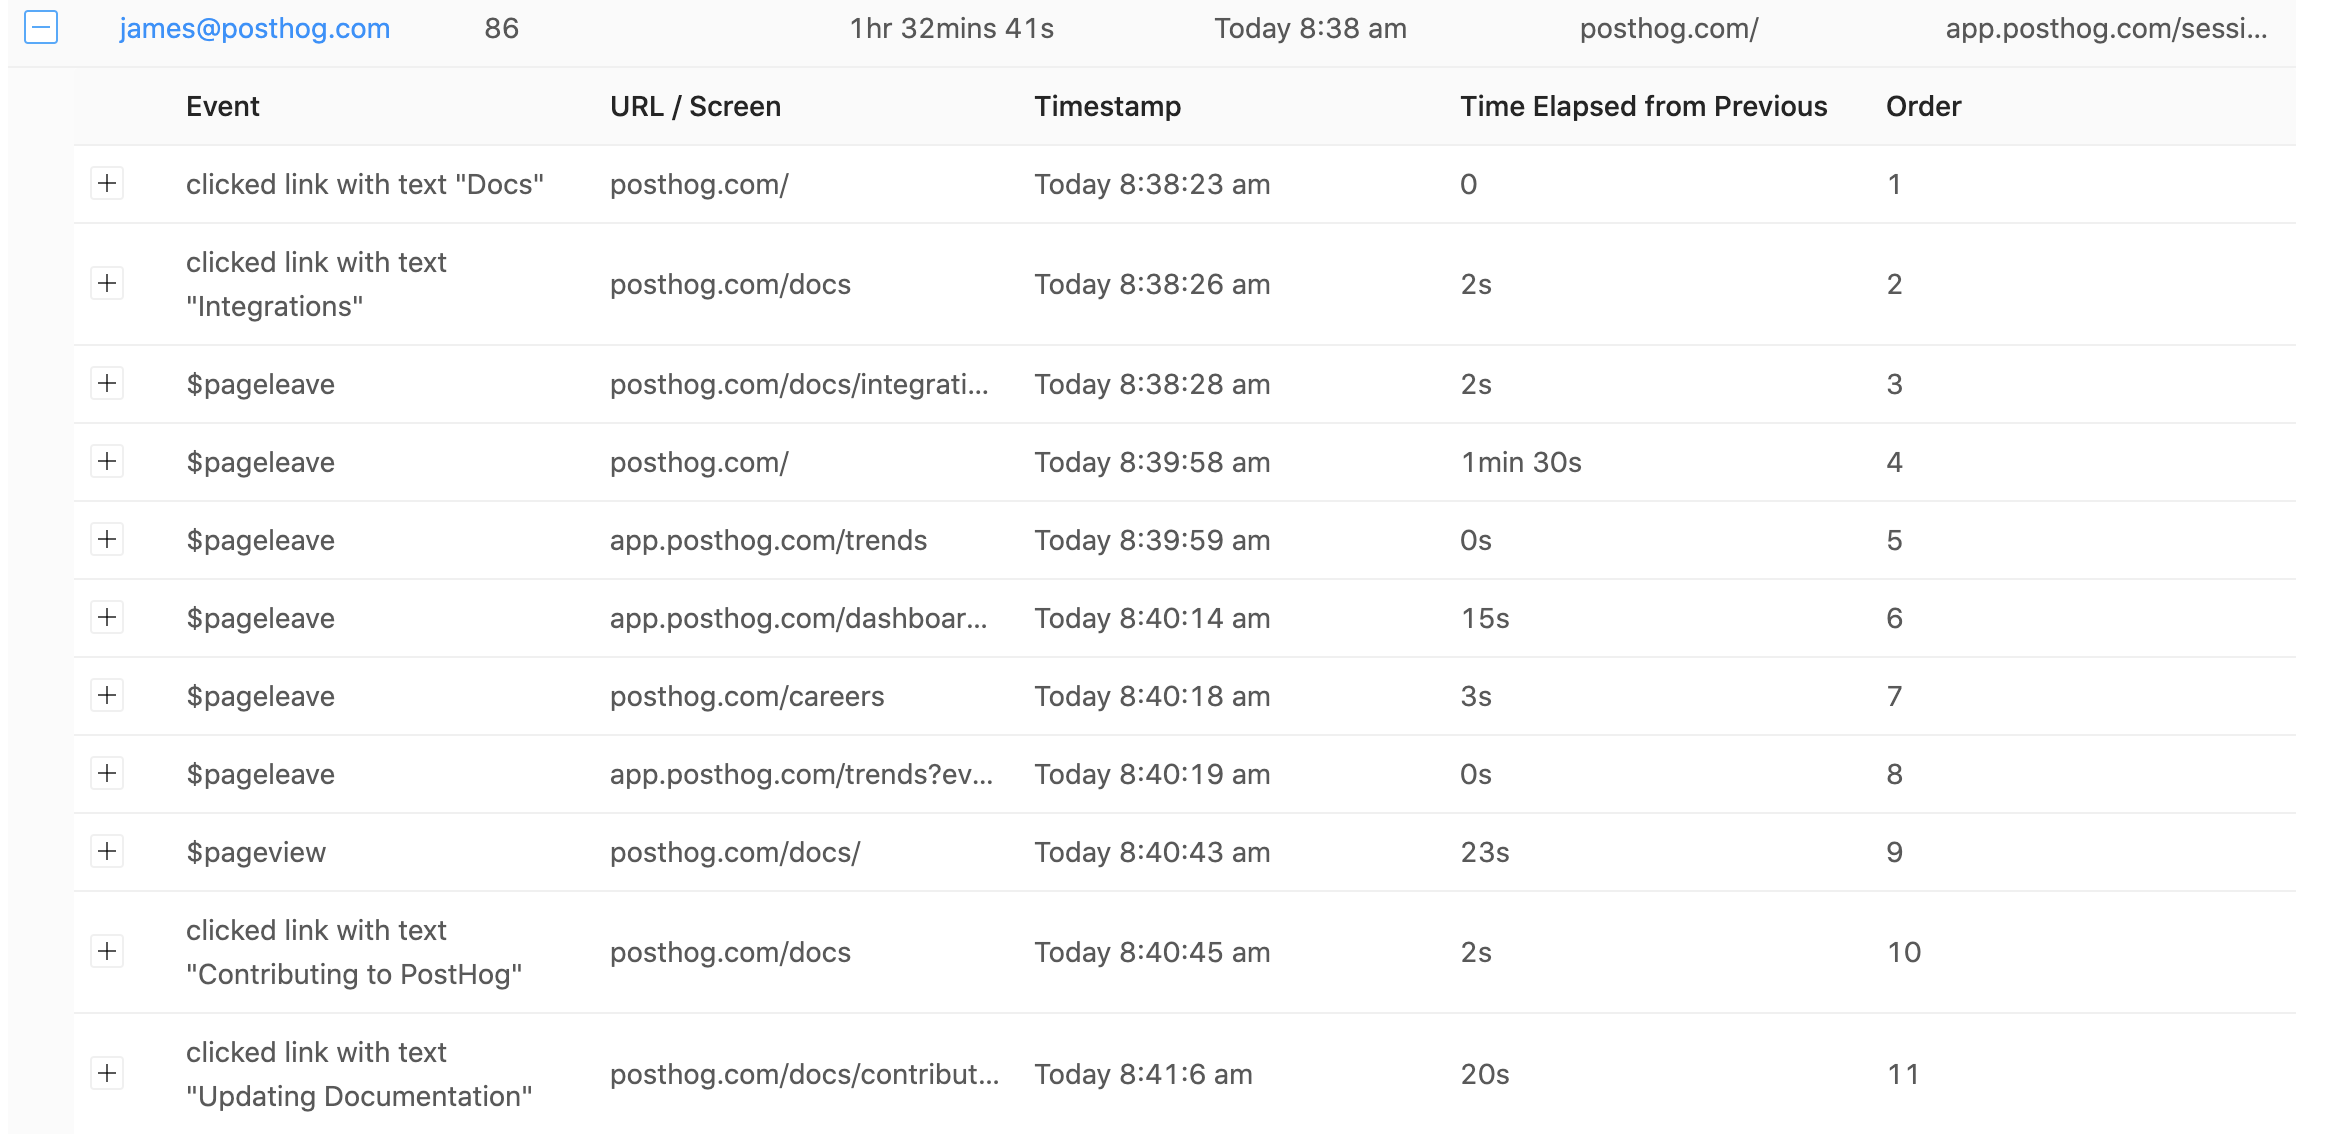This screenshot has width=2342, height=1134.
Task: Click the Event column header
Action: (223, 106)
